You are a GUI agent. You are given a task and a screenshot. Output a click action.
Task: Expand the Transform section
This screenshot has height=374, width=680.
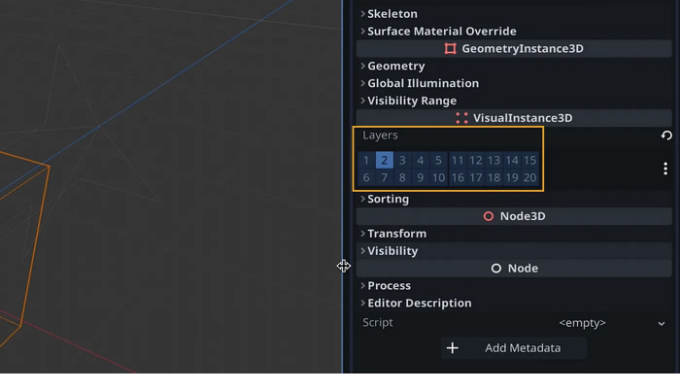(x=514, y=233)
